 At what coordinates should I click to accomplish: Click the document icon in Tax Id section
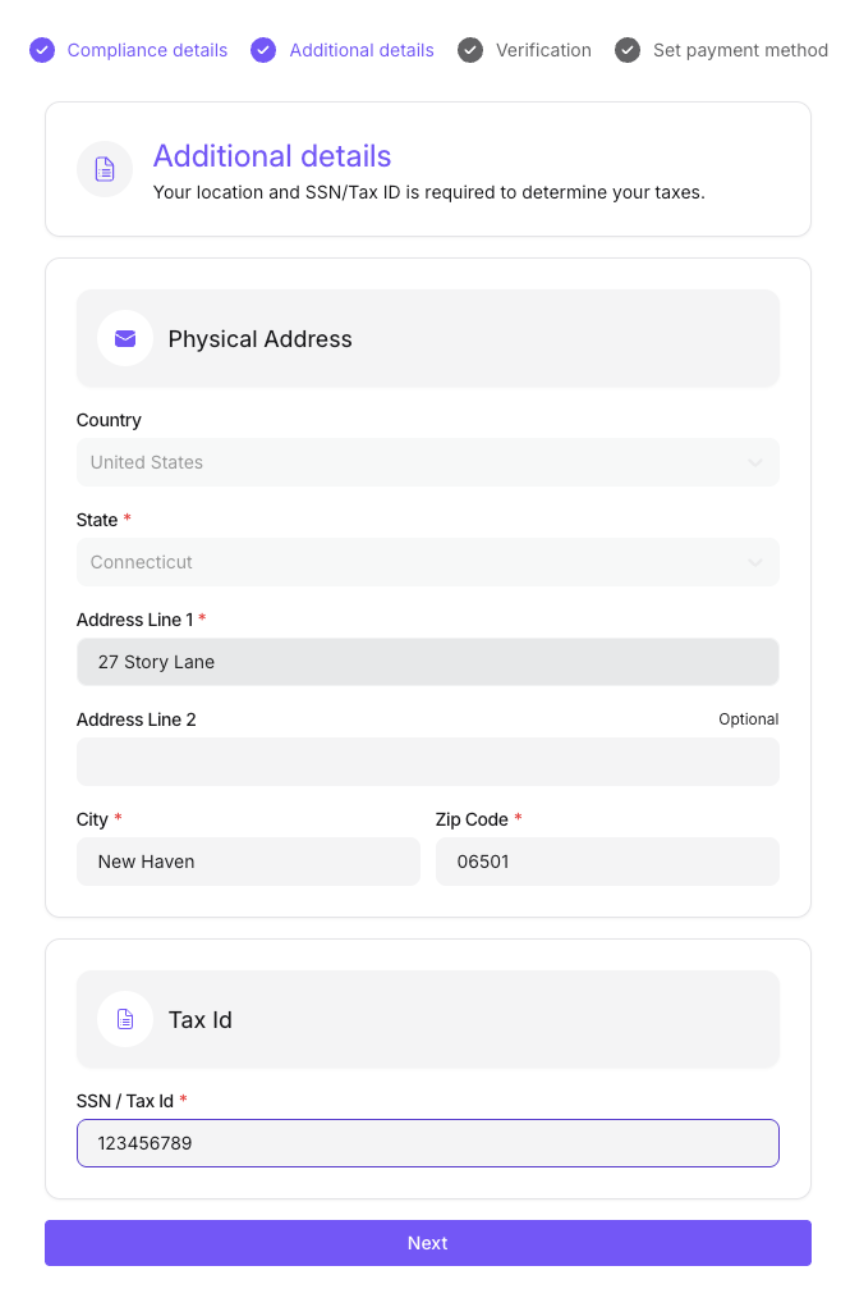coord(125,1019)
